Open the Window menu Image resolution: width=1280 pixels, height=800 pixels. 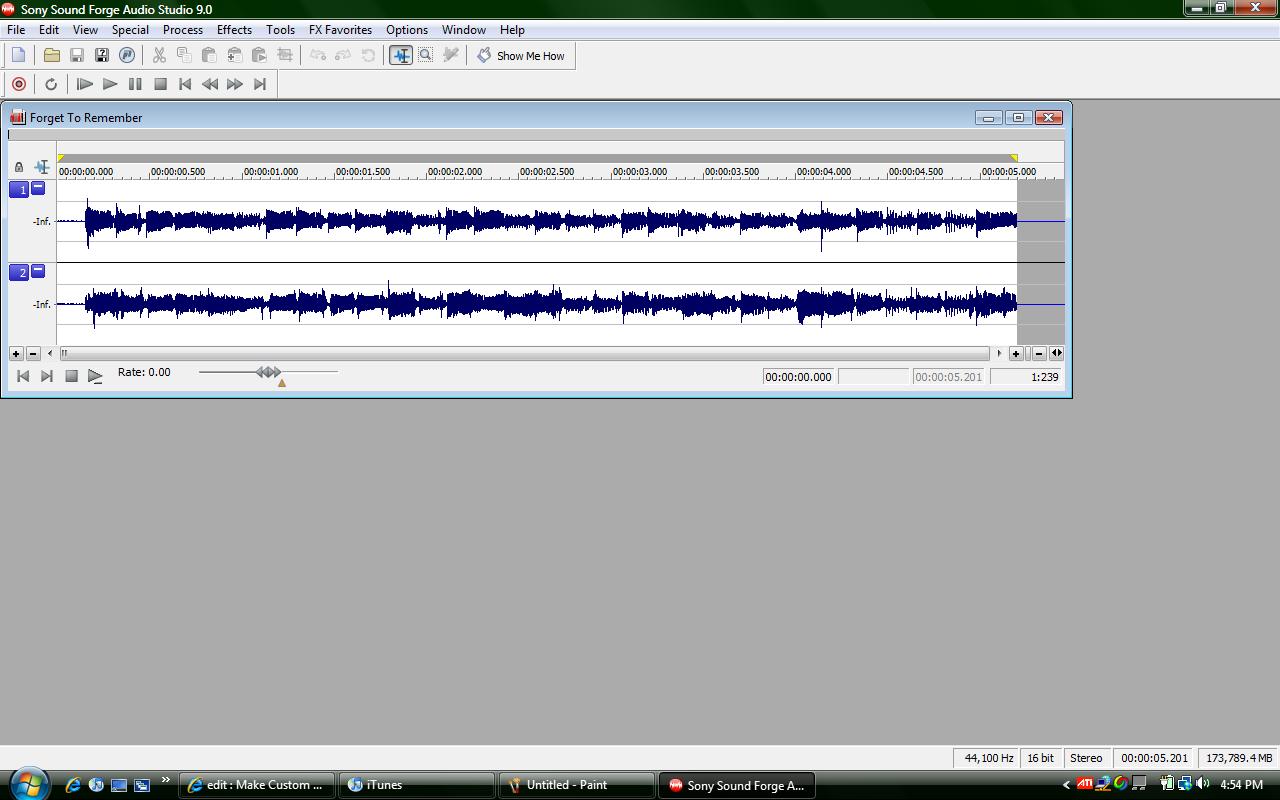pos(464,30)
